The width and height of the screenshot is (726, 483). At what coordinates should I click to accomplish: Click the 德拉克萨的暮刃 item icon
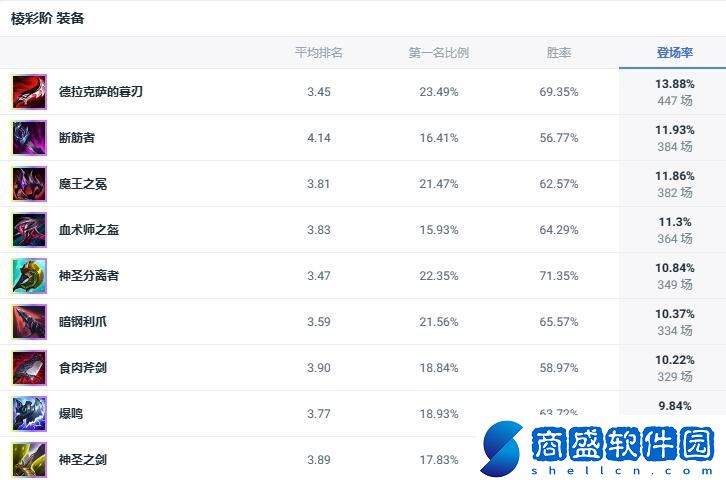[x=29, y=92]
